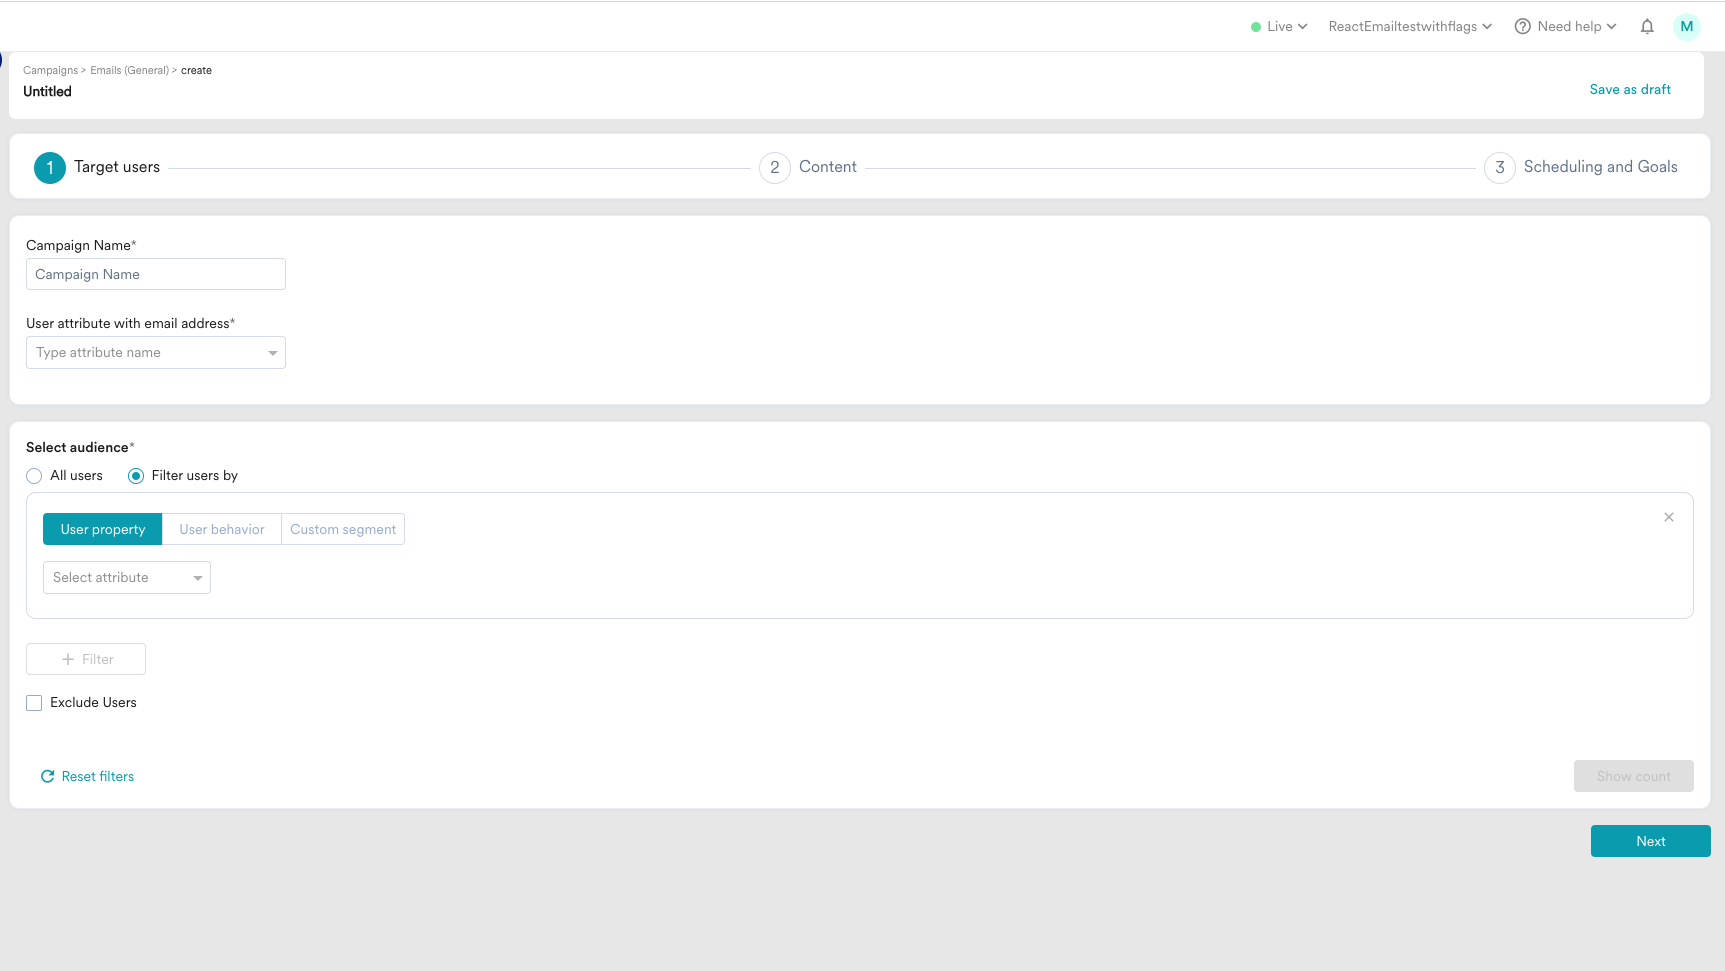This screenshot has width=1725, height=971.
Task: Click the Reset filters refresh icon
Action: coord(47,776)
